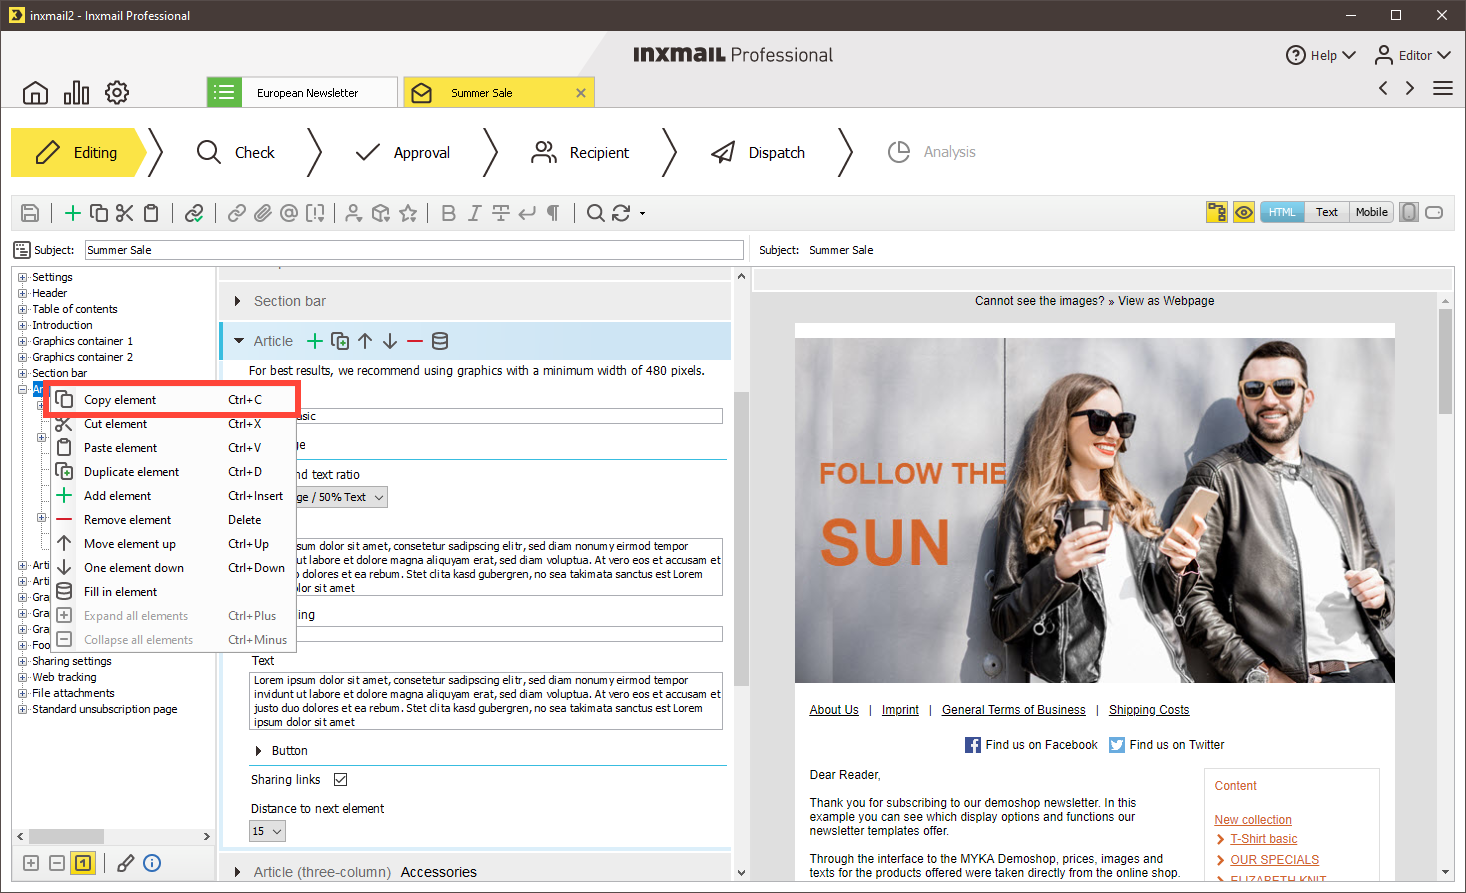Image resolution: width=1466 pixels, height=893 pixels.
Task: Open the Editor user dropdown
Action: point(1413,55)
